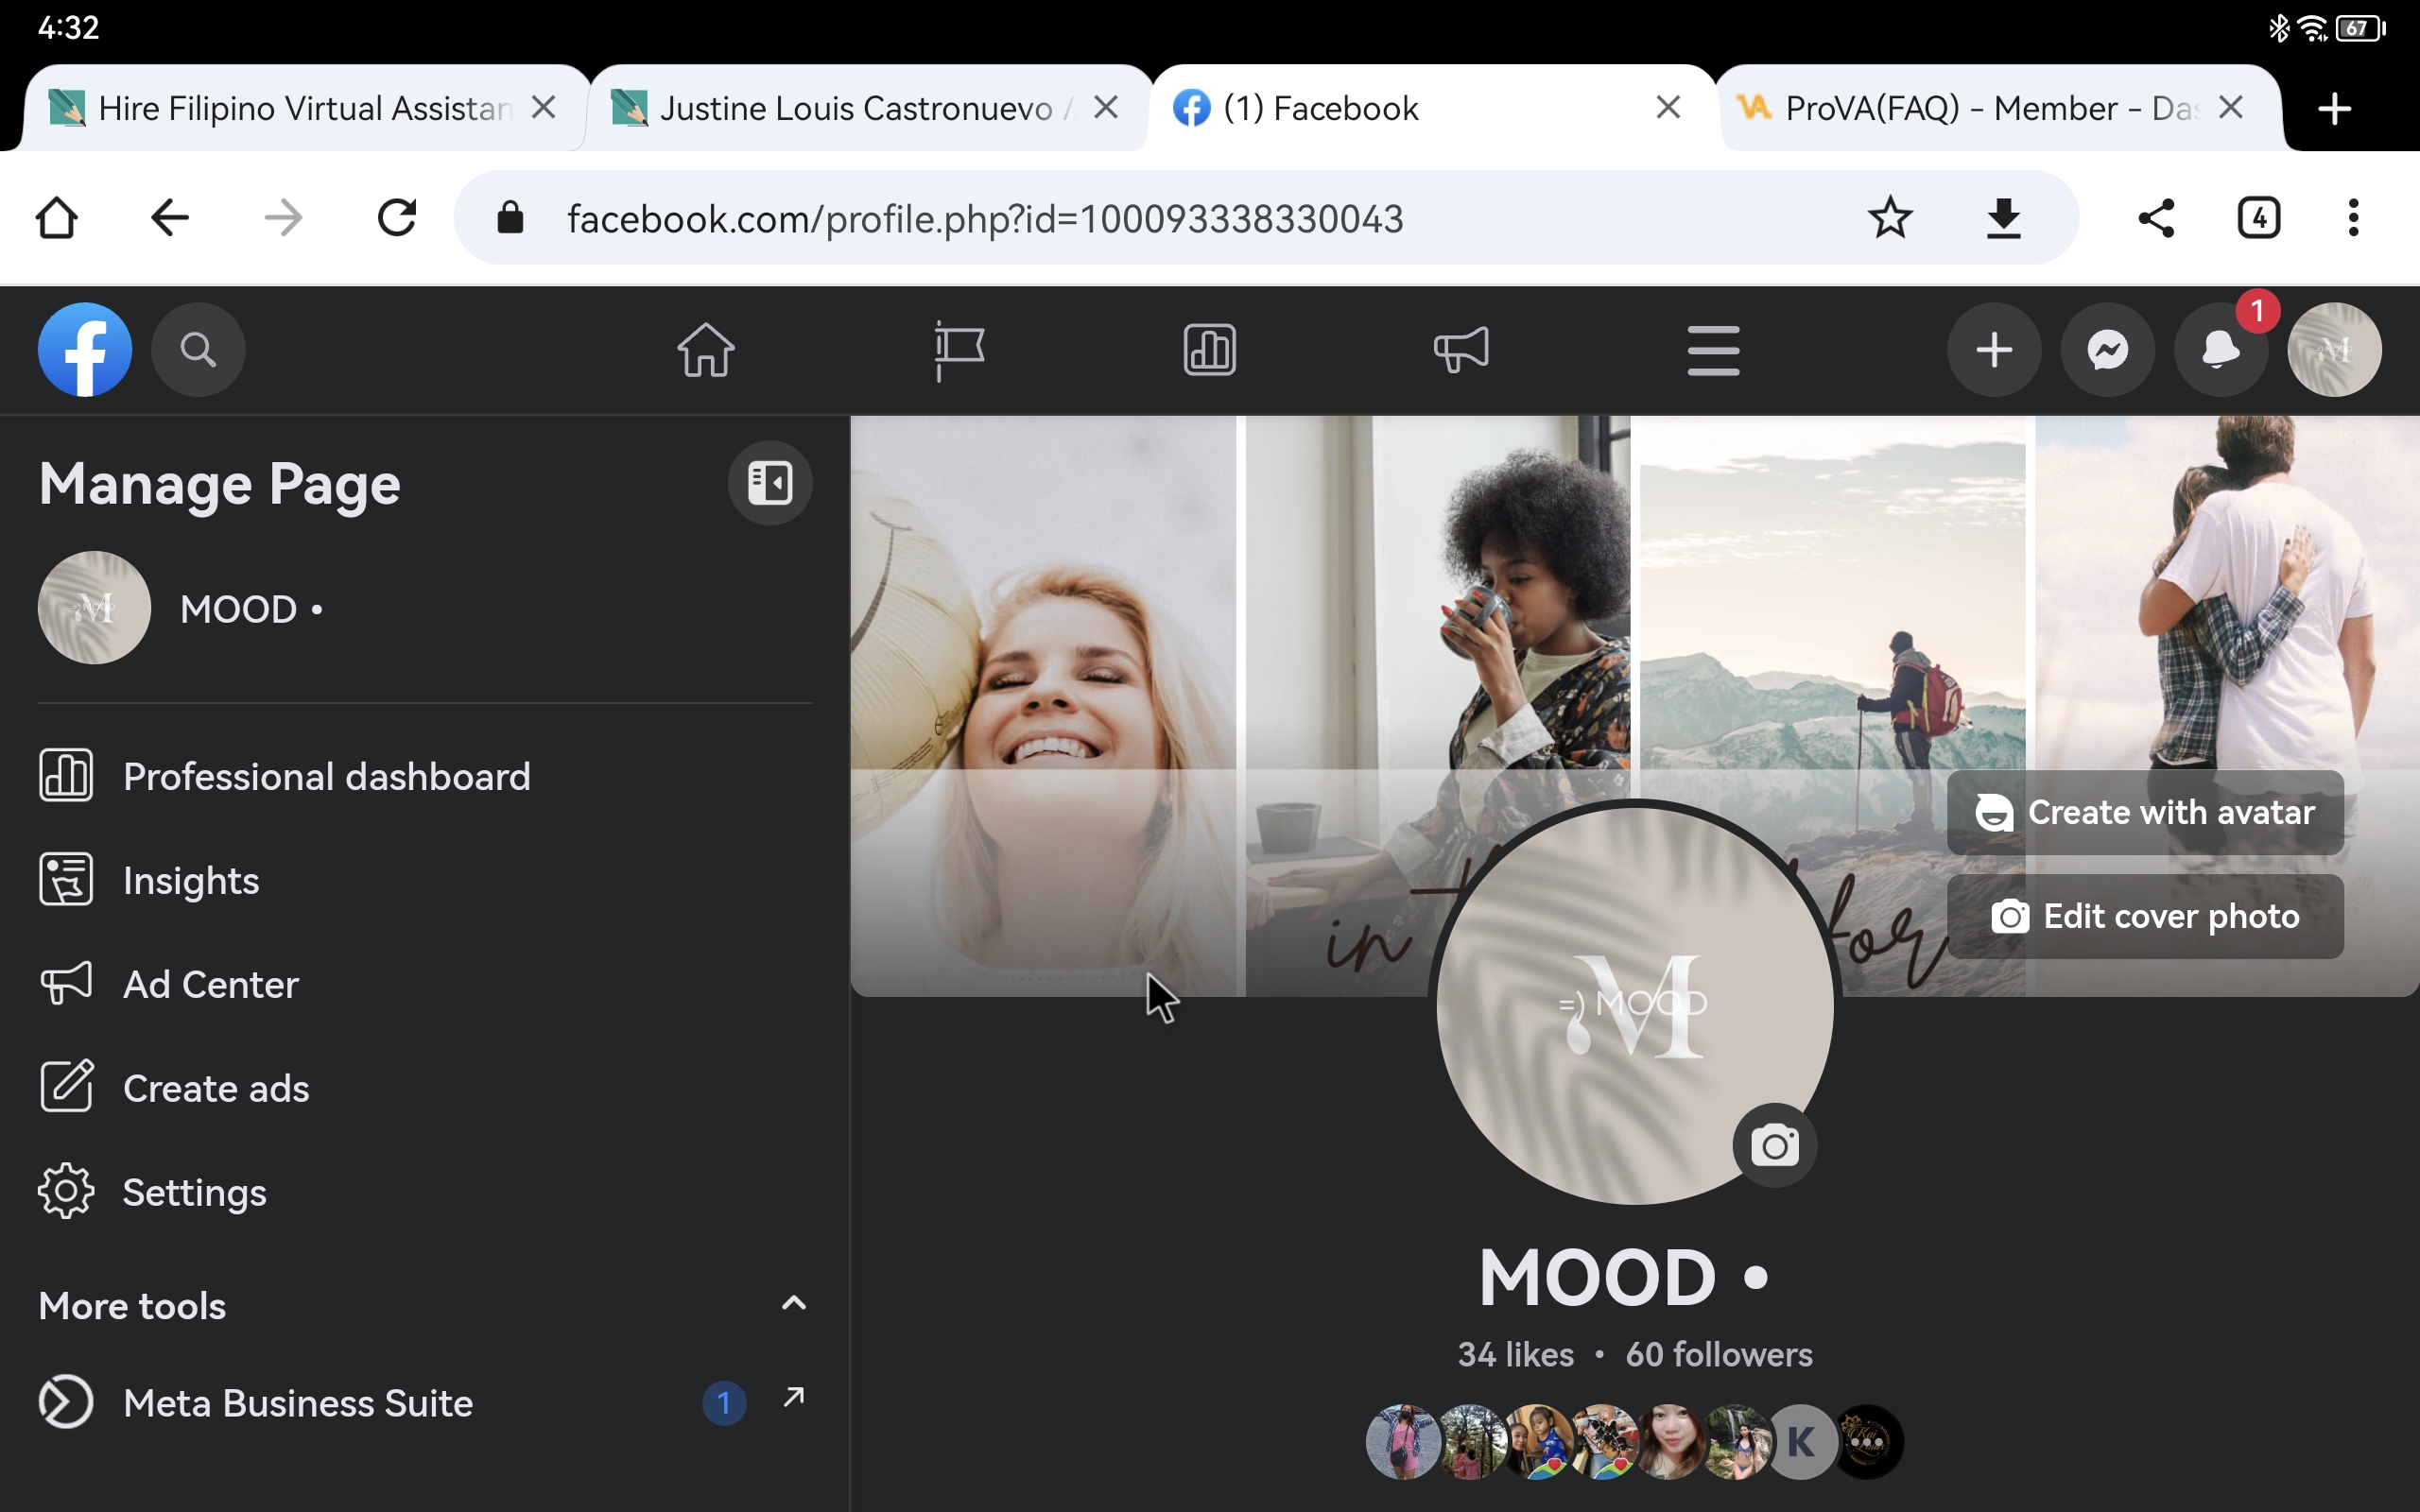
Task: Open notifications bell icon
Action: coord(2219,350)
